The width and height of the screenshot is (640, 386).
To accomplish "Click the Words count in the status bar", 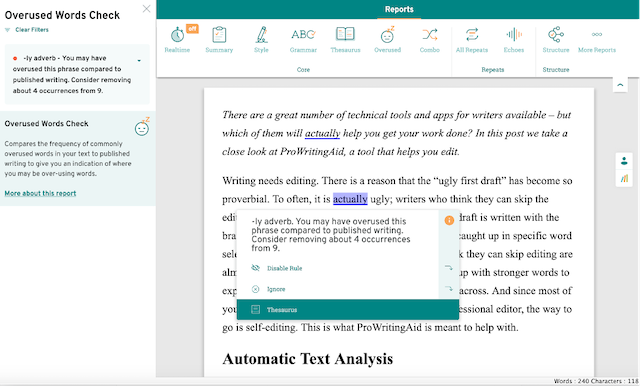I will pyautogui.click(x=571, y=381).
